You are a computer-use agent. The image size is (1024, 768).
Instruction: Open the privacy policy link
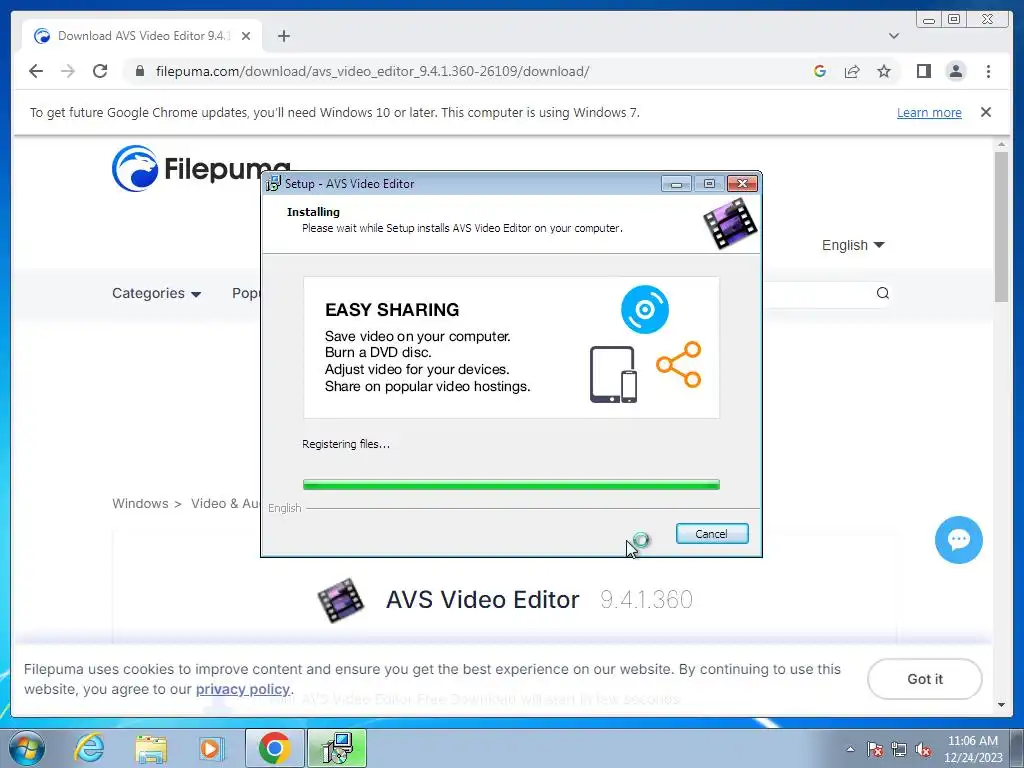point(242,689)
